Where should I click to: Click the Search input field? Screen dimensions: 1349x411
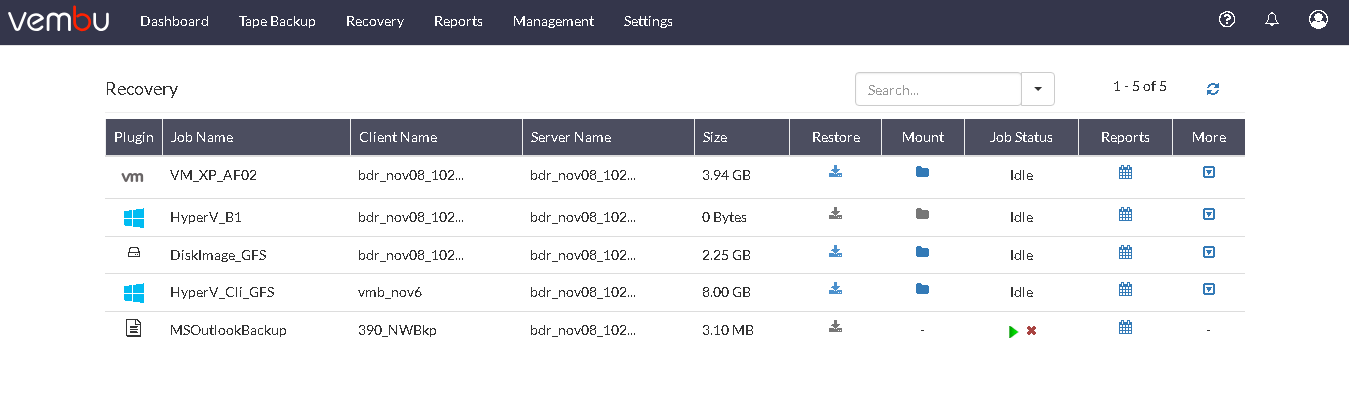click(x=938, y=89)
